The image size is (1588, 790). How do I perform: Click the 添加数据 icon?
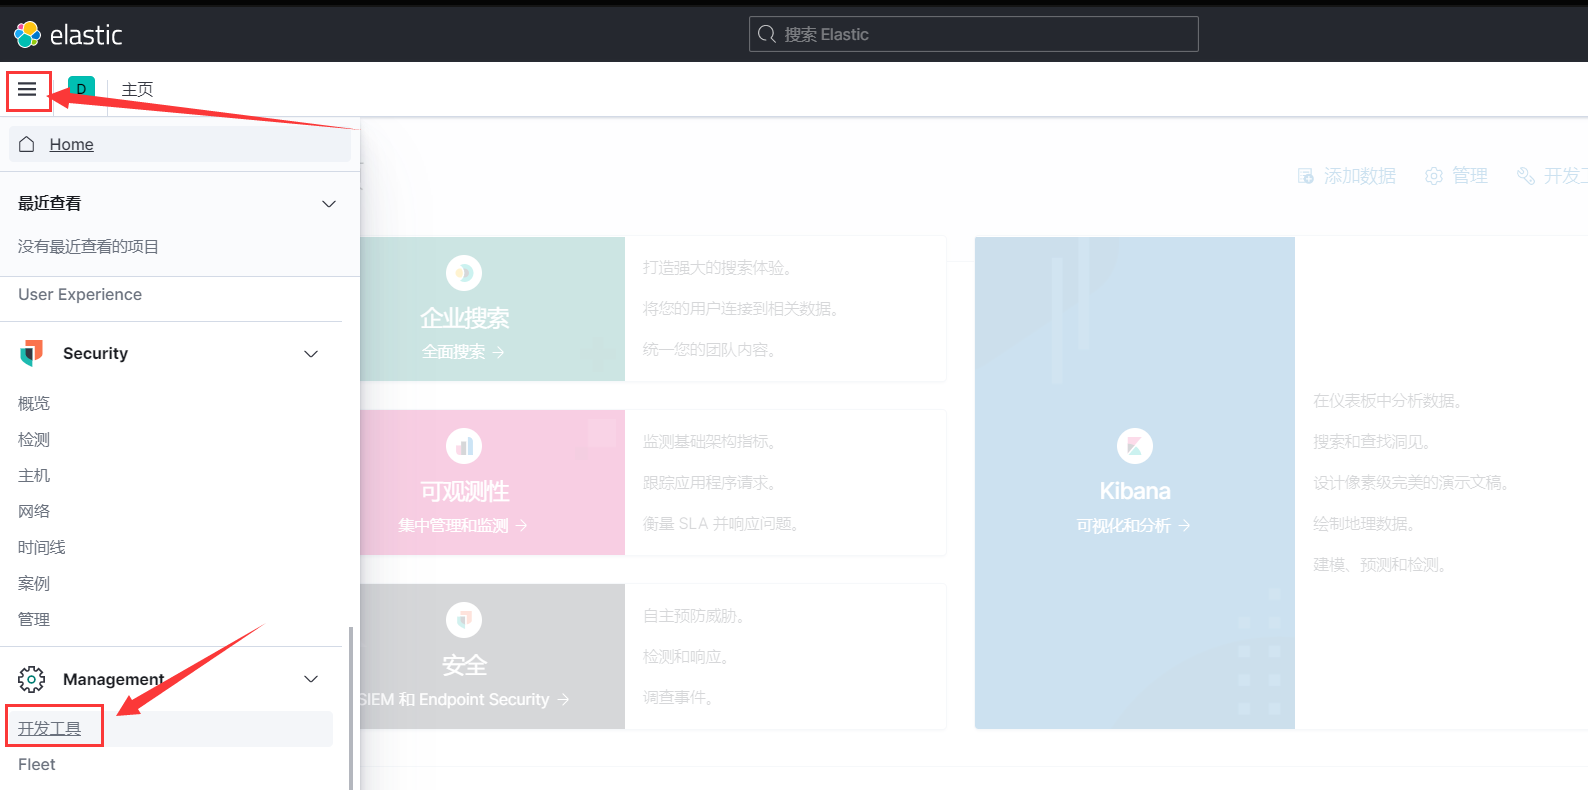click(x=1306, y=176)
